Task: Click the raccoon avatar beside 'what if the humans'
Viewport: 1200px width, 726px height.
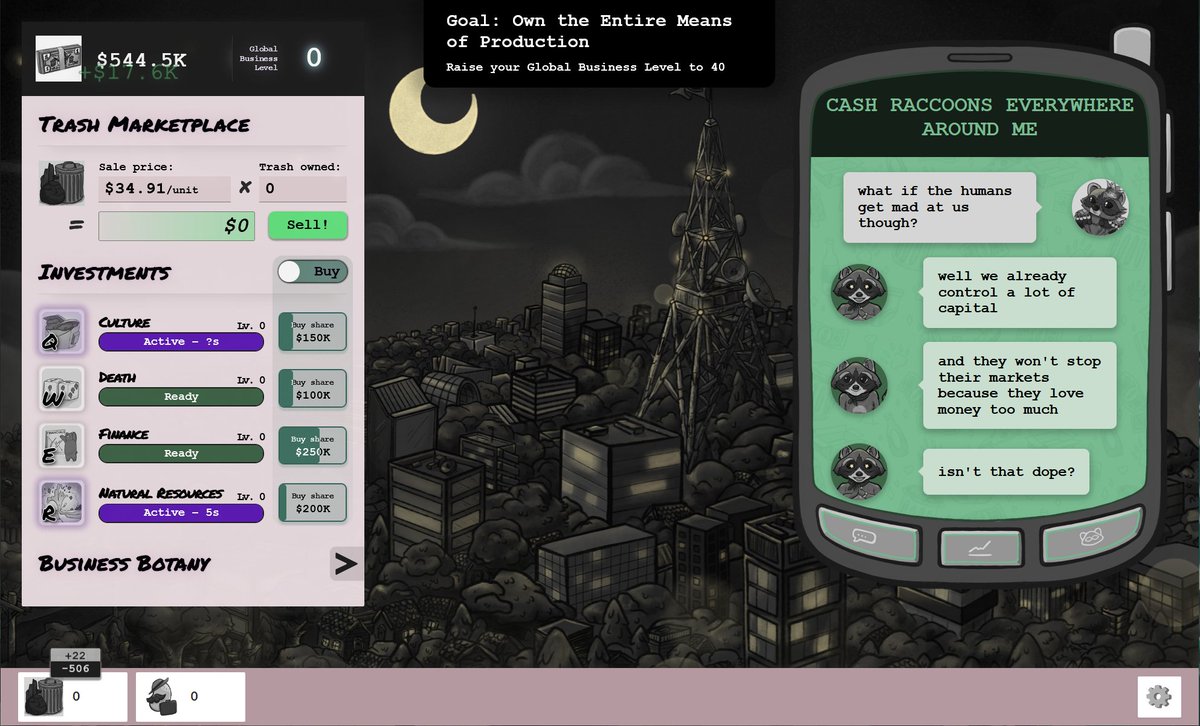Action: point(1100,207)
